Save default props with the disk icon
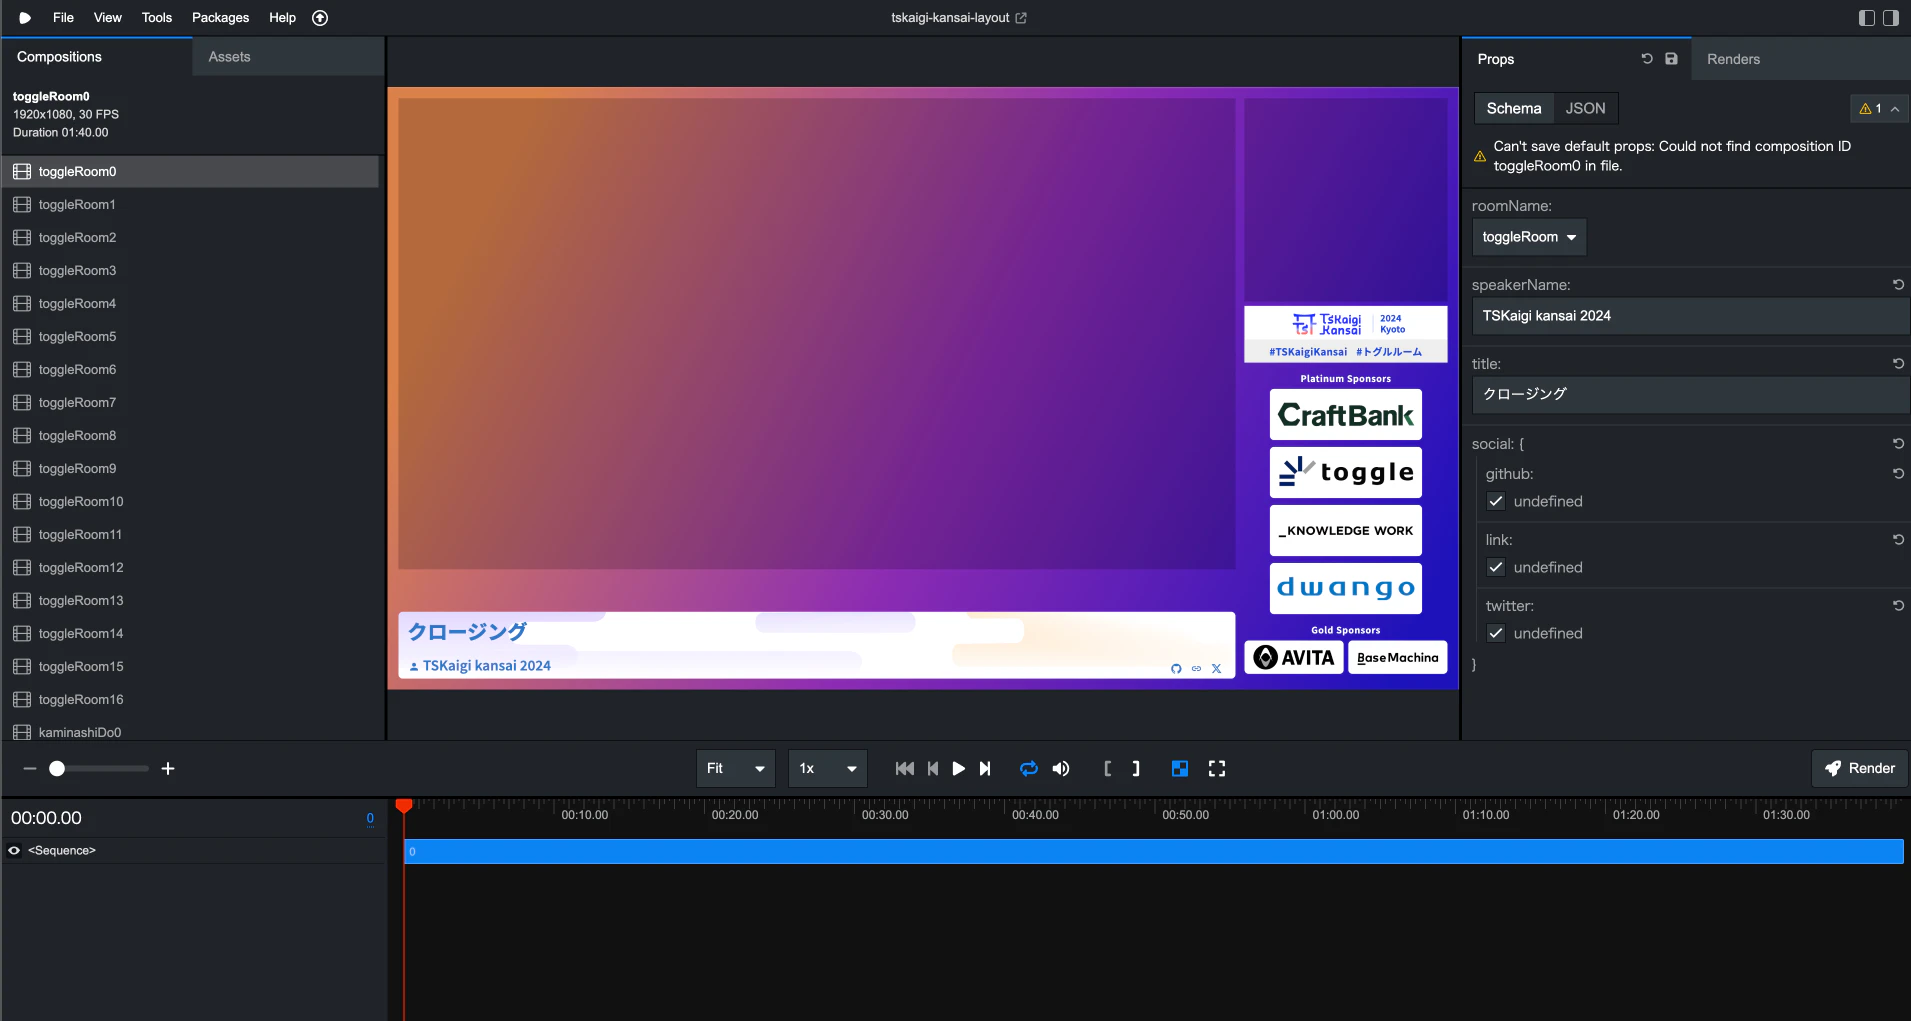This screenshot has height=1021, width=1911. [x=1671, y=59]
